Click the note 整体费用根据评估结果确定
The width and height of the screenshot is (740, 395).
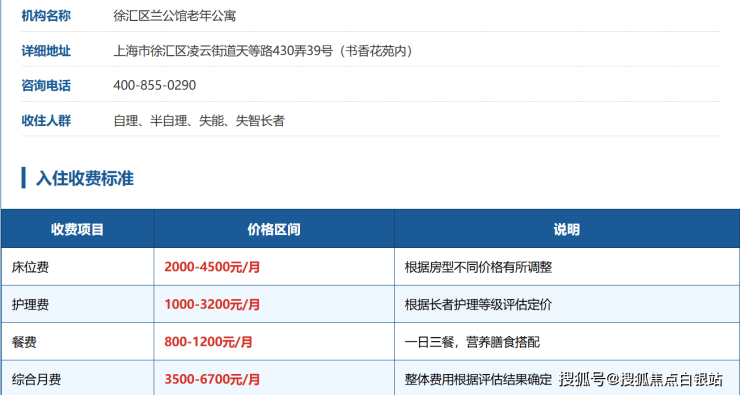click(x=478, y=379)
